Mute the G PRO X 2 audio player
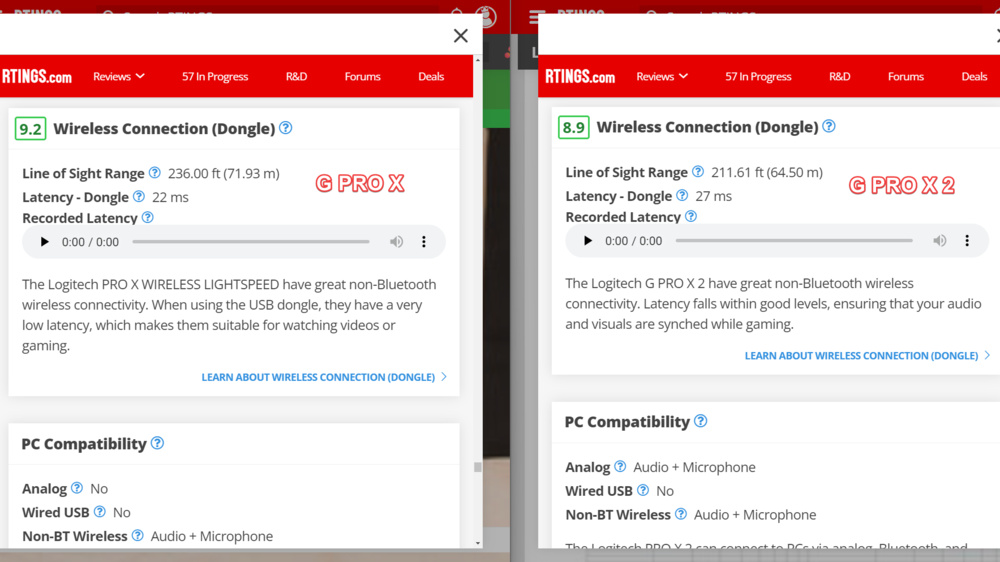 pyautogui.click(x=940, y=241)
